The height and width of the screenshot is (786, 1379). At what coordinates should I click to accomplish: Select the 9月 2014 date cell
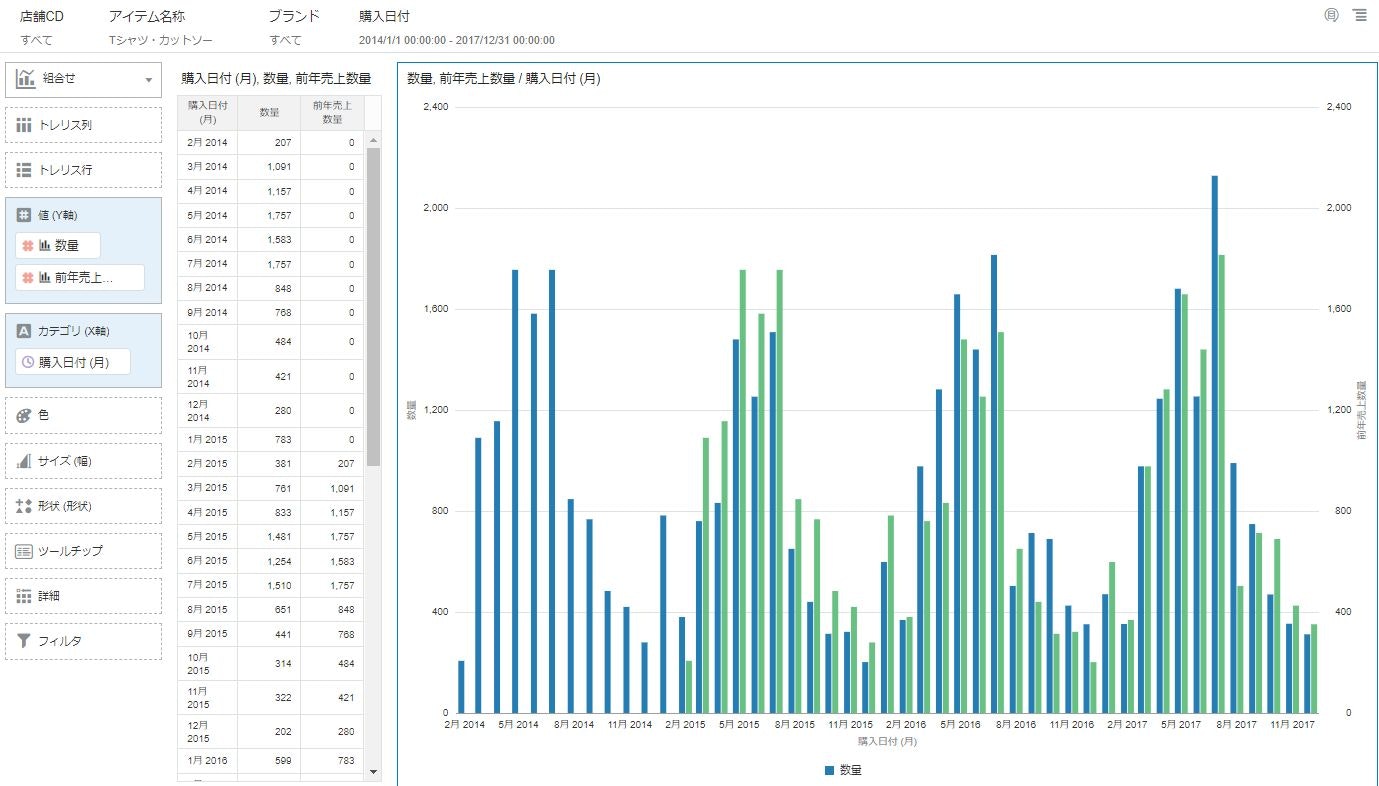(208, 312)
